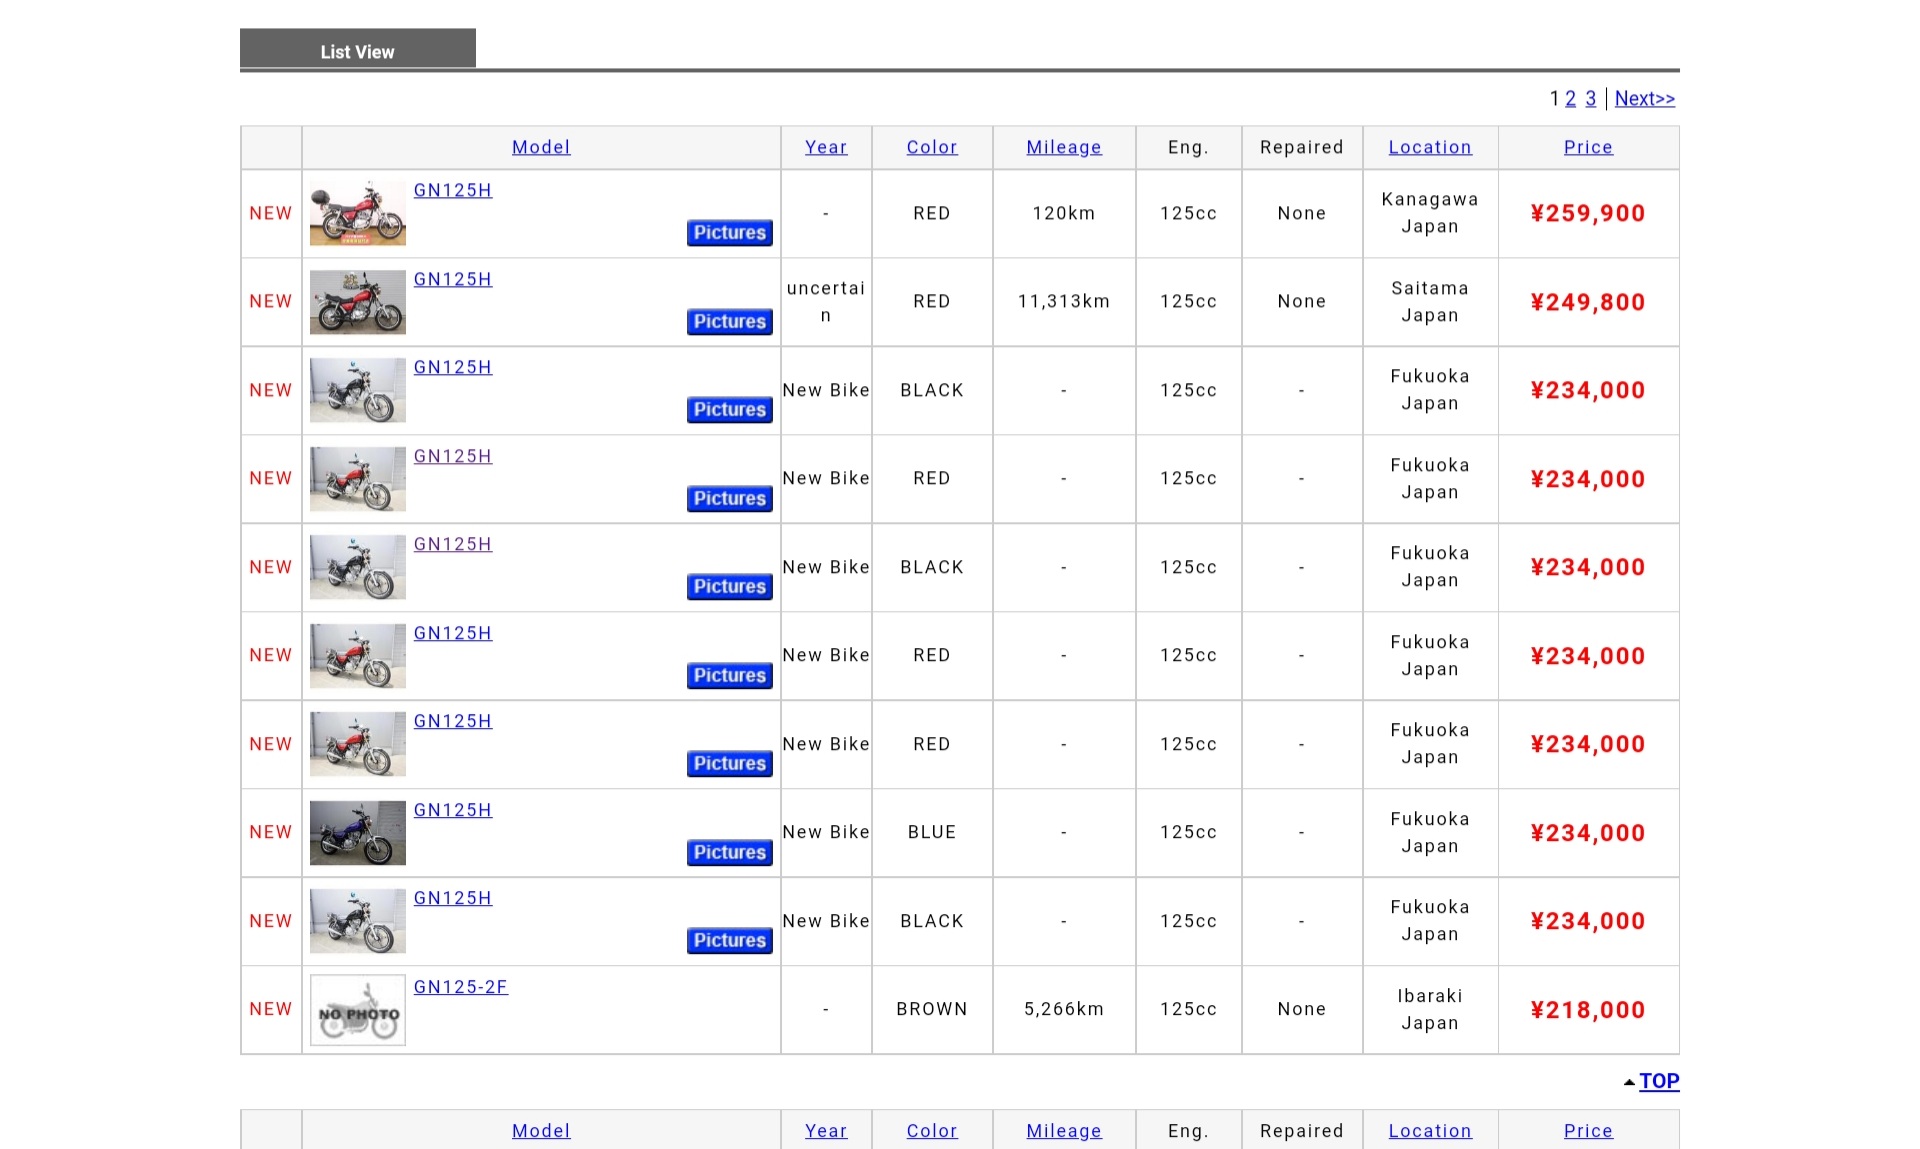Sort by Price in bottom table header

click(1588, 1131)
